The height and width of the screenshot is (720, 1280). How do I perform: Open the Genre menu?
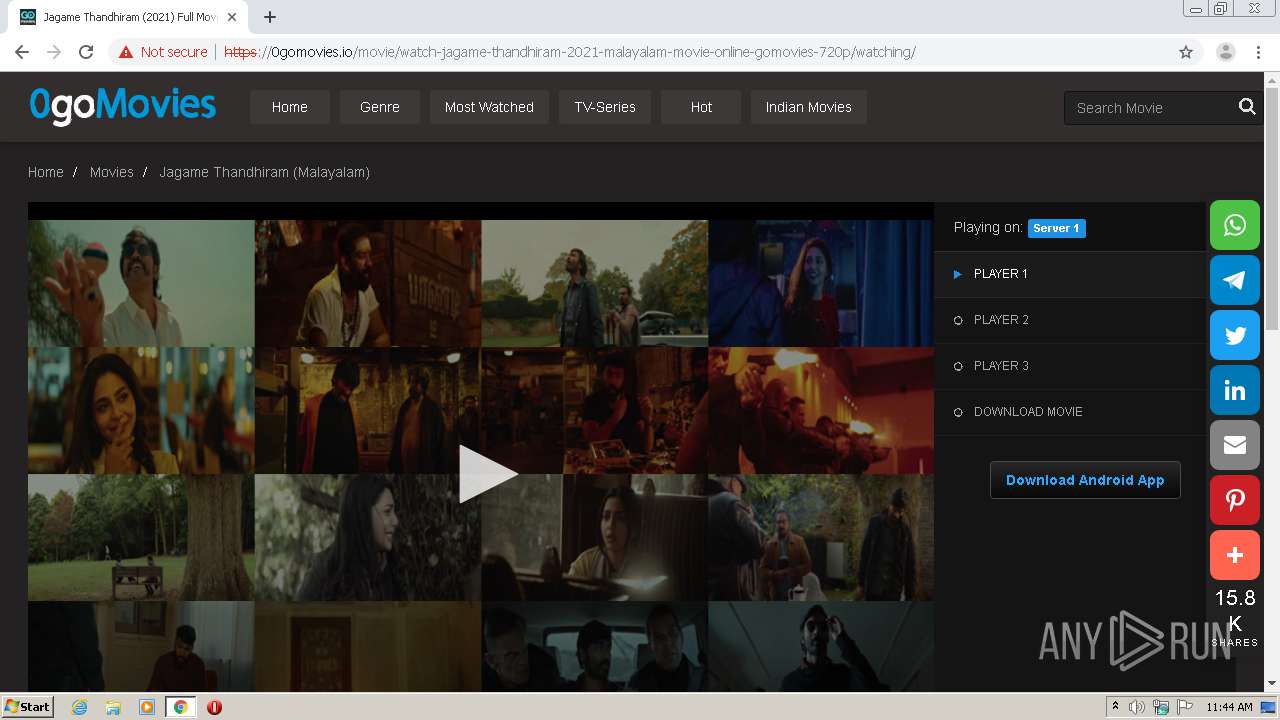380,107
